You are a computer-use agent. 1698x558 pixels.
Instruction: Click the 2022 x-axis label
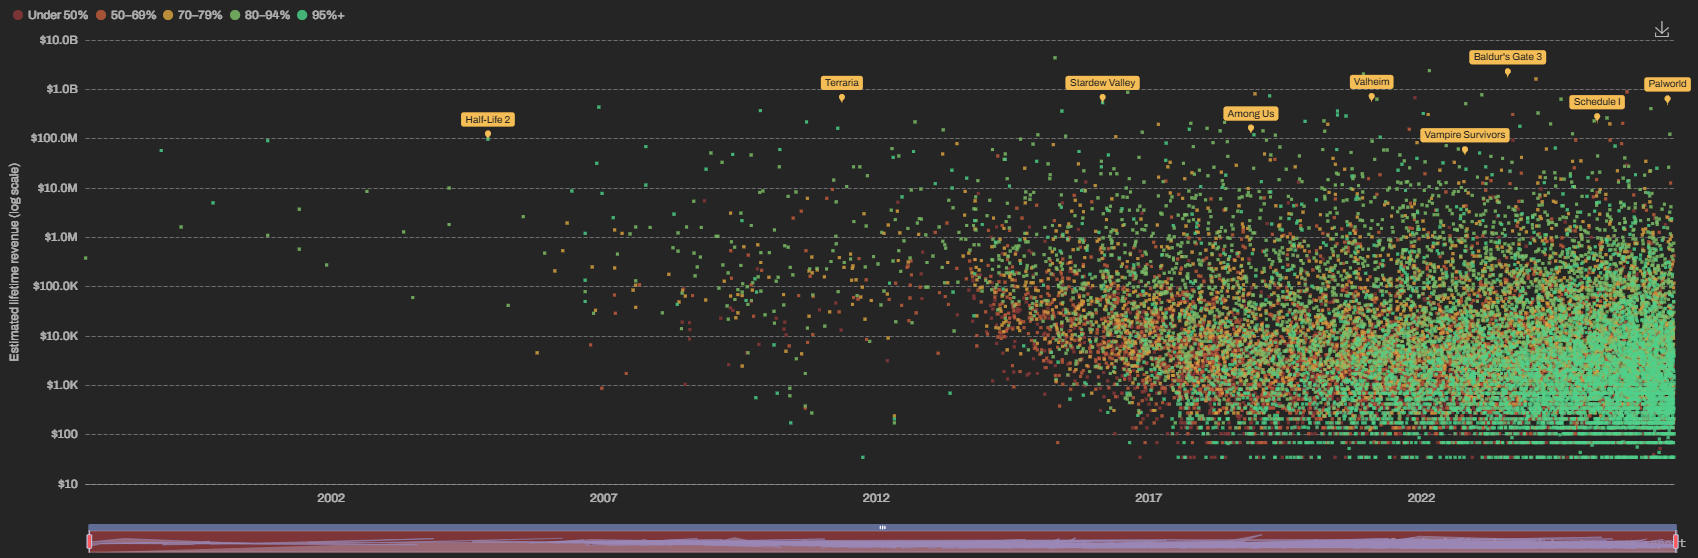click(1421, 498)
